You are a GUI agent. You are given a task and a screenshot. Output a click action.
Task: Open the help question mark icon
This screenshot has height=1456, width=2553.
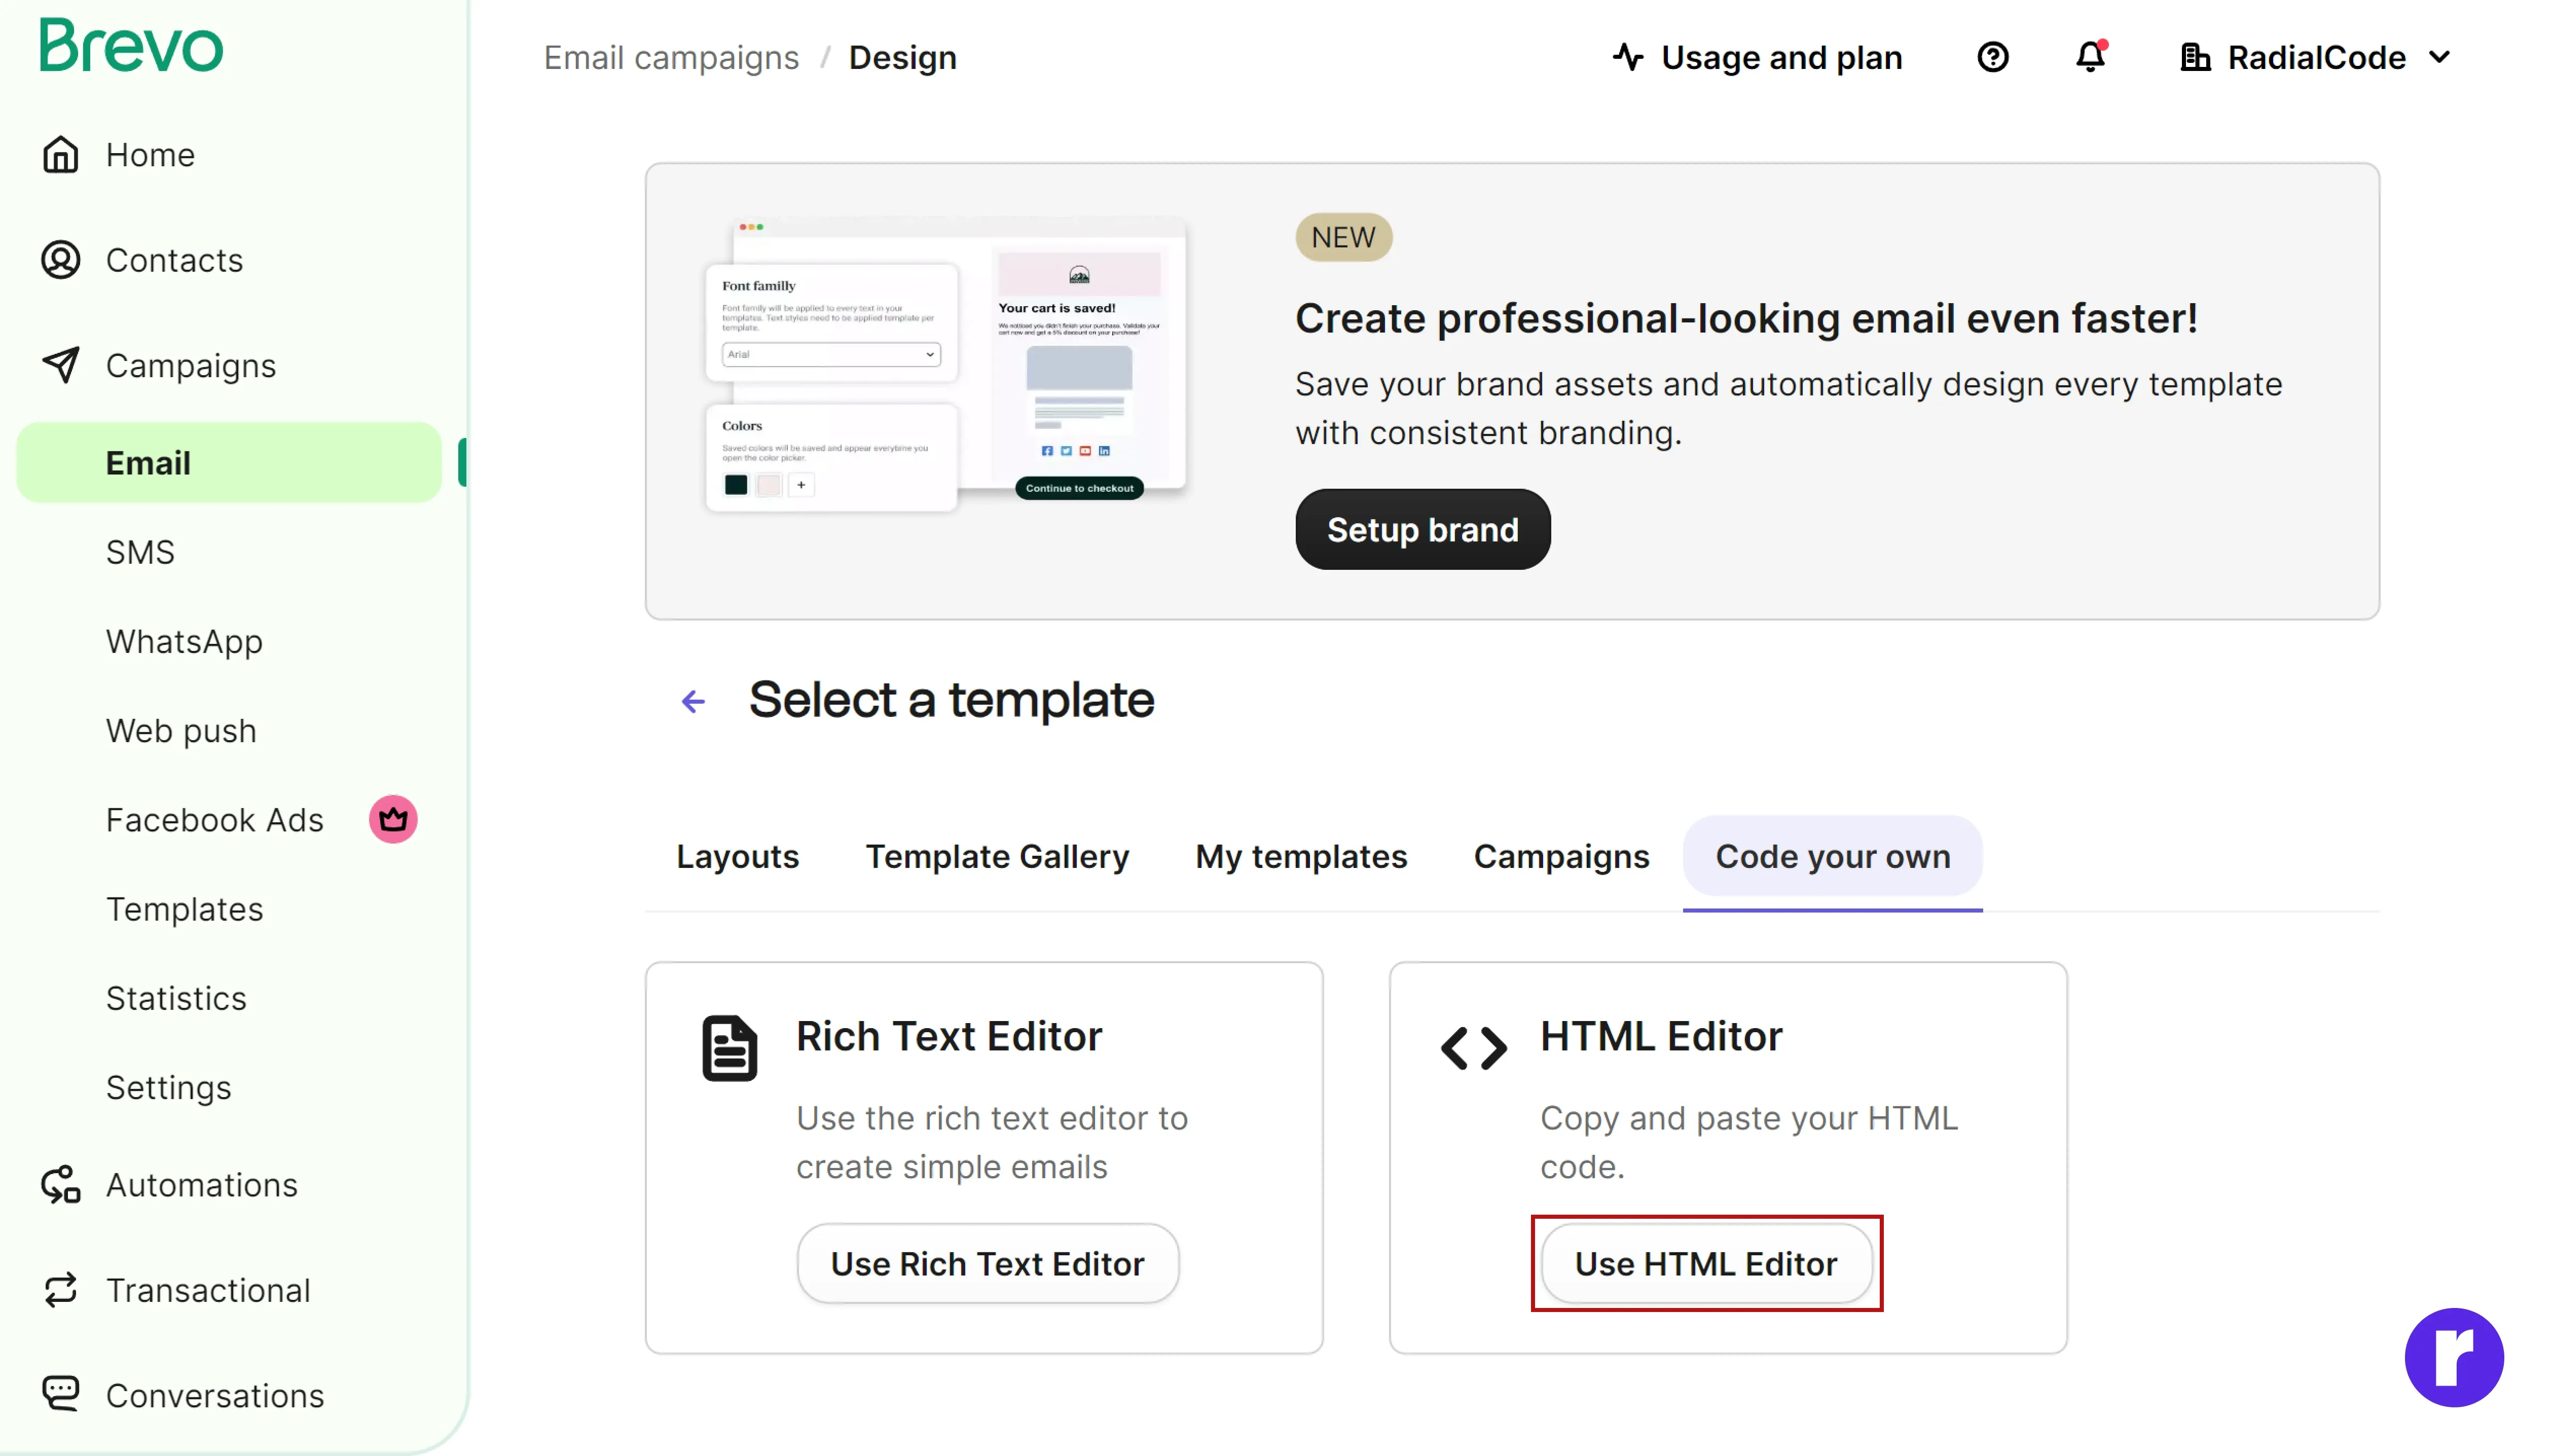(1992, 57)
